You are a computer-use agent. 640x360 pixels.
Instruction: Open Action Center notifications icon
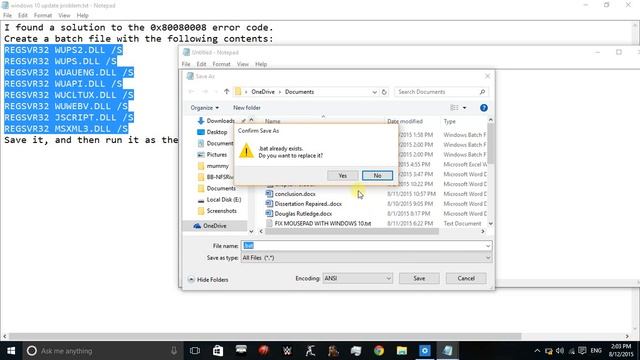(x=582, y=351)
